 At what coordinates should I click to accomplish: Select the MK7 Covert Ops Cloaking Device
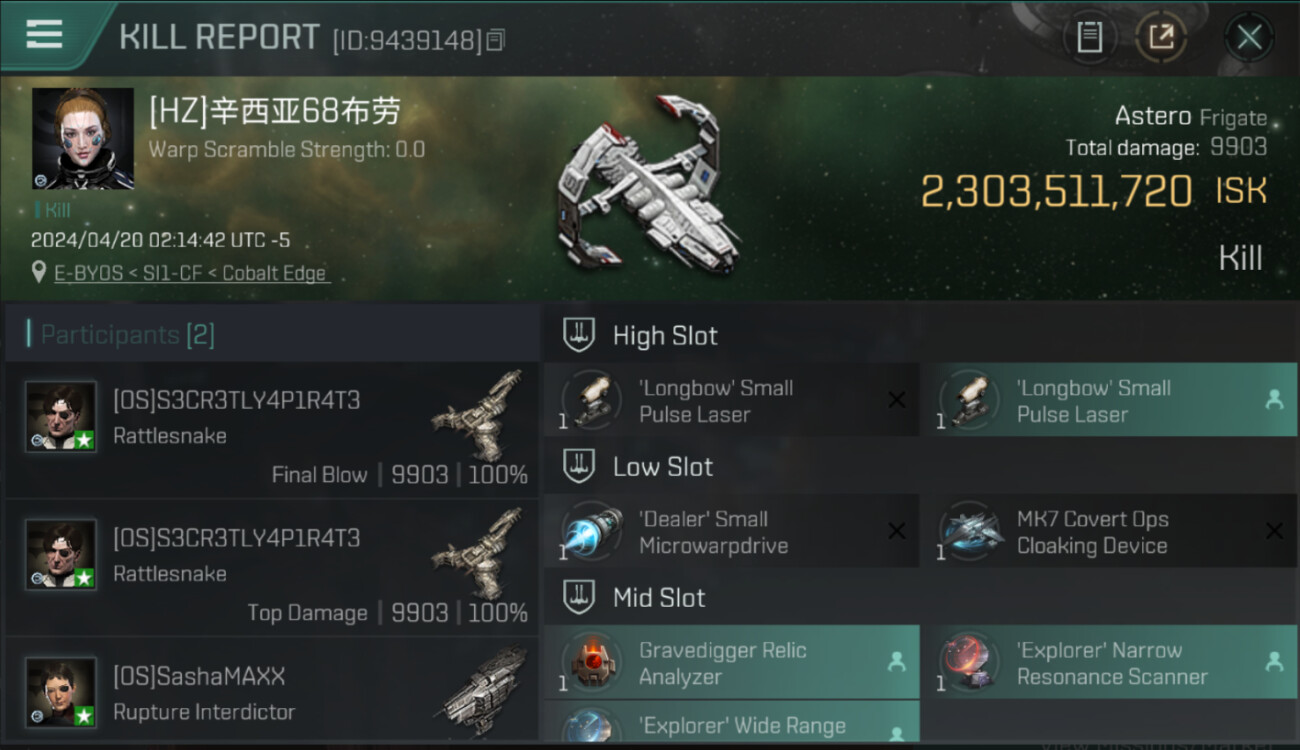1108,531
